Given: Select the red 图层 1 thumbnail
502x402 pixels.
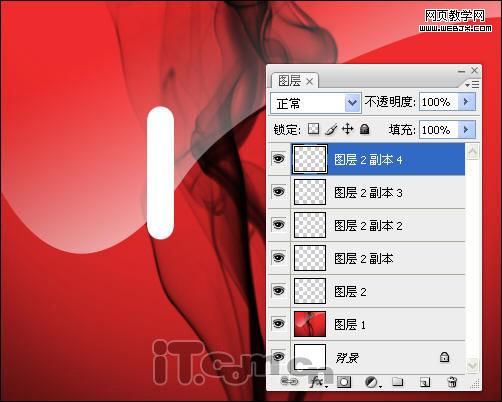Looking at the screenshot, I should pyautogui.click(x=310, y=324).
